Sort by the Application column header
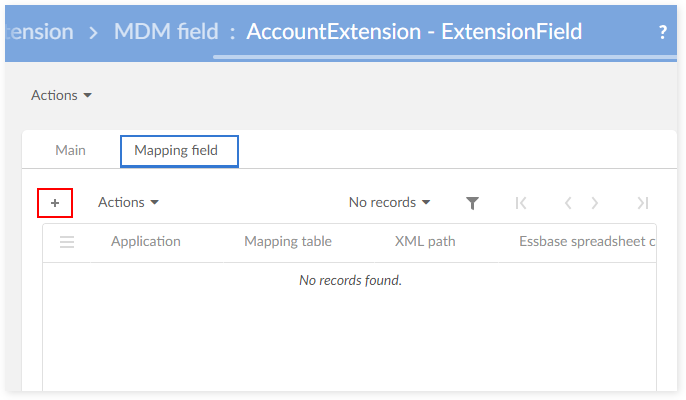The image size is (686, 400). (146, 241)
